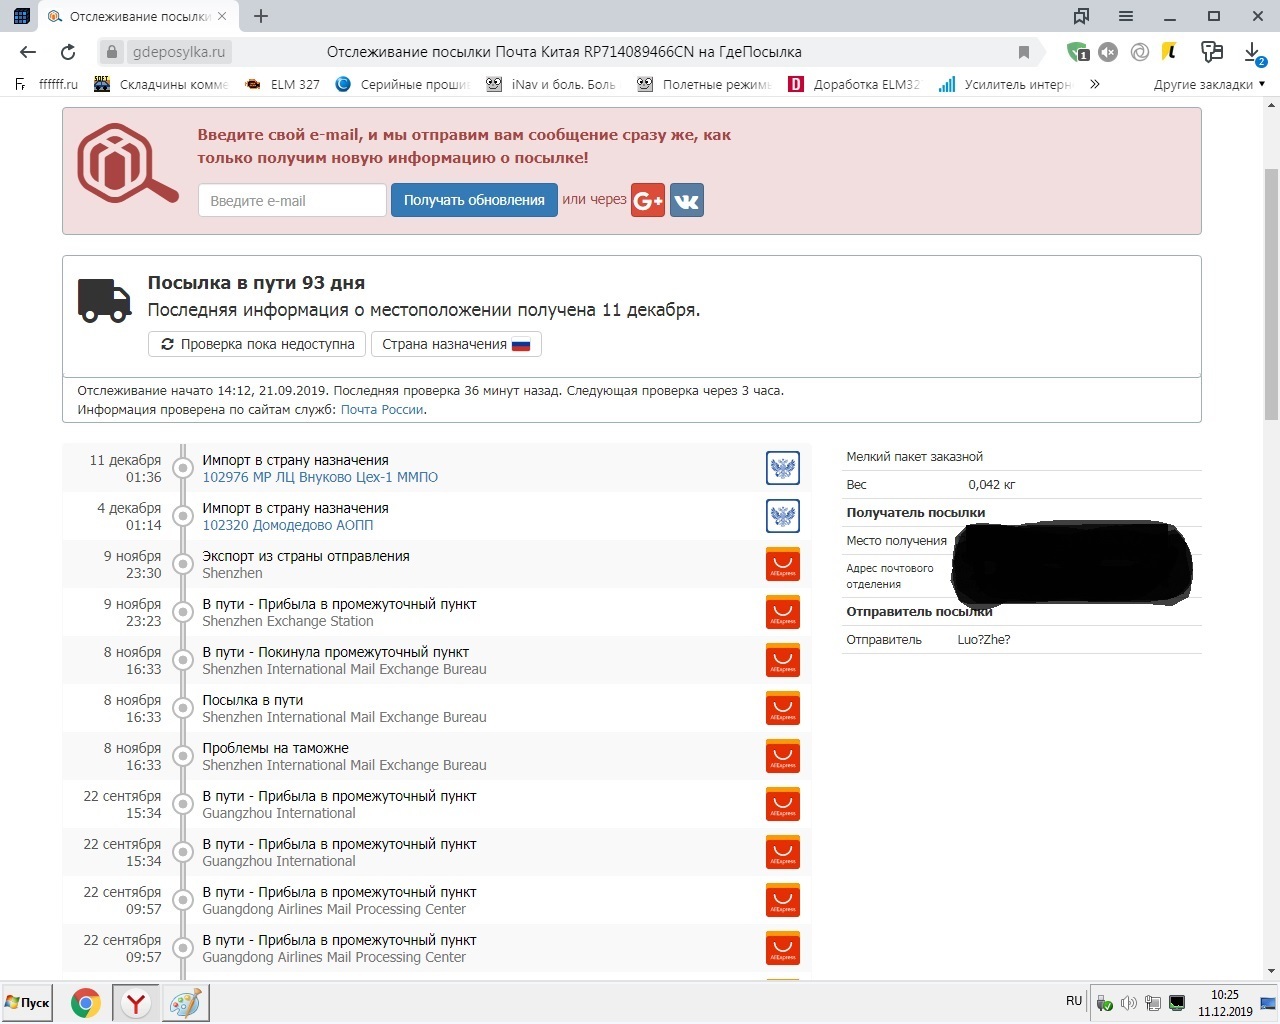The width and height of the screenshot is (1280, 1024).
Task: Click the weight value '0,042 кг'
Action: point(992,485)
